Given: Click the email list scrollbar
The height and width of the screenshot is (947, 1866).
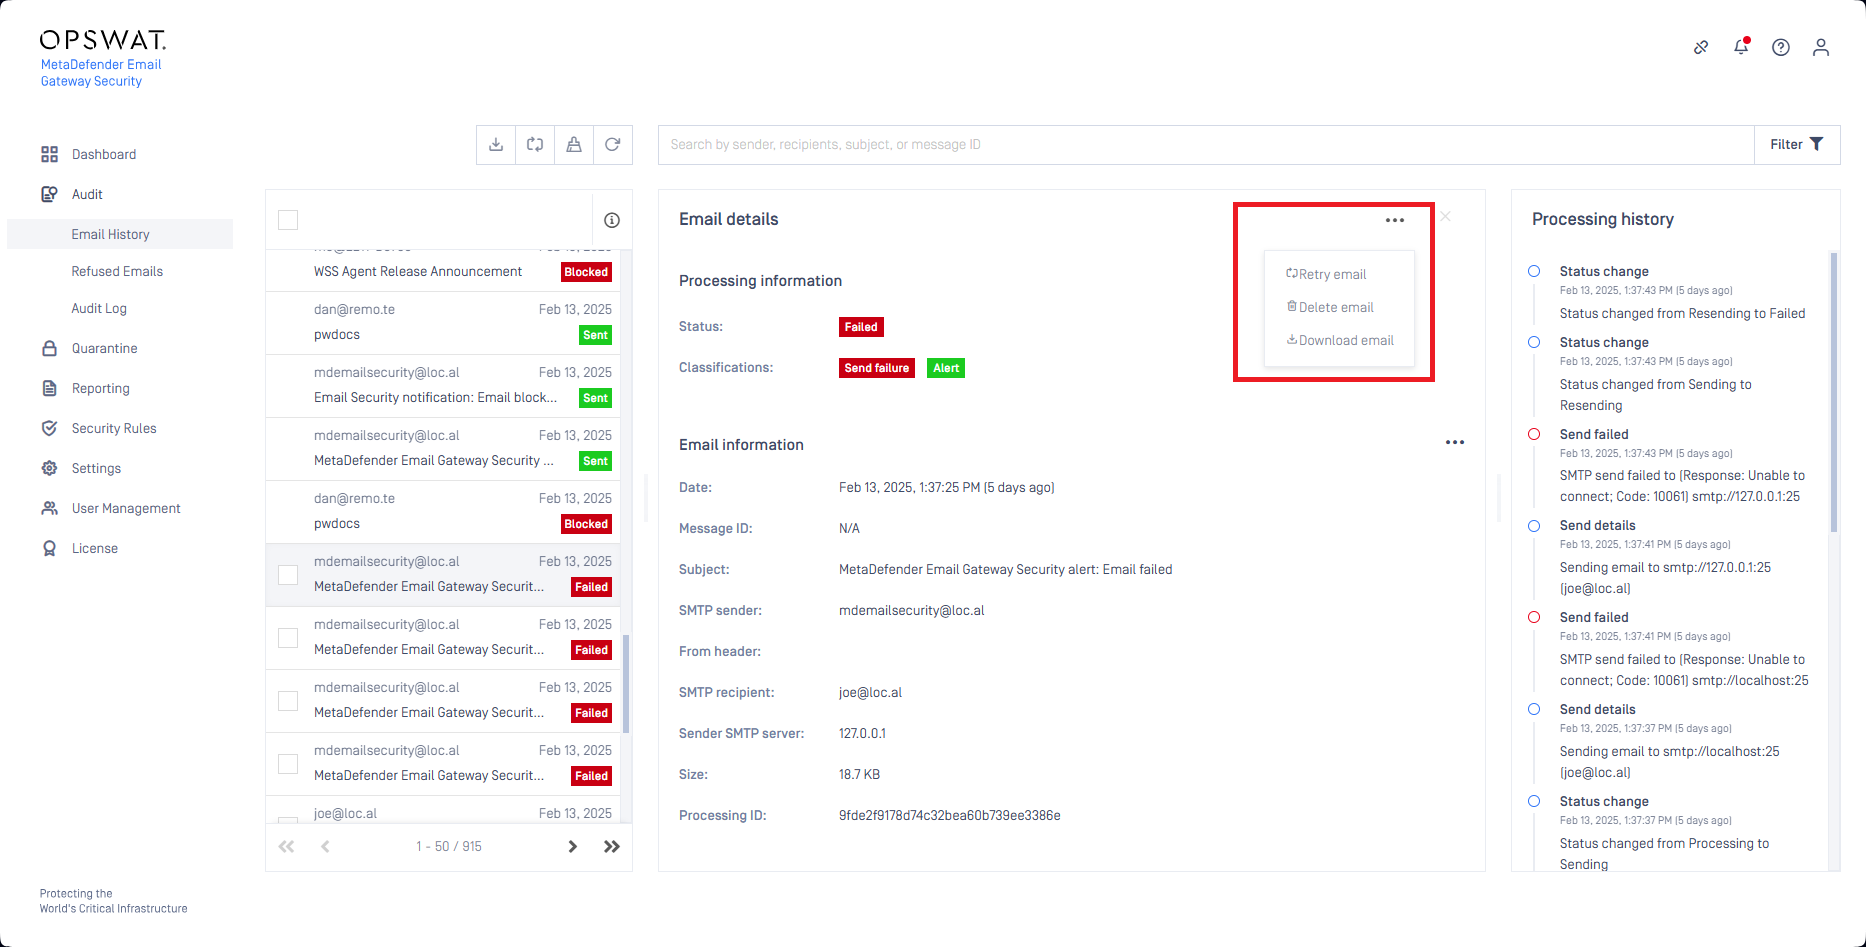Looking at the screenshot, I should pos(626,684).
